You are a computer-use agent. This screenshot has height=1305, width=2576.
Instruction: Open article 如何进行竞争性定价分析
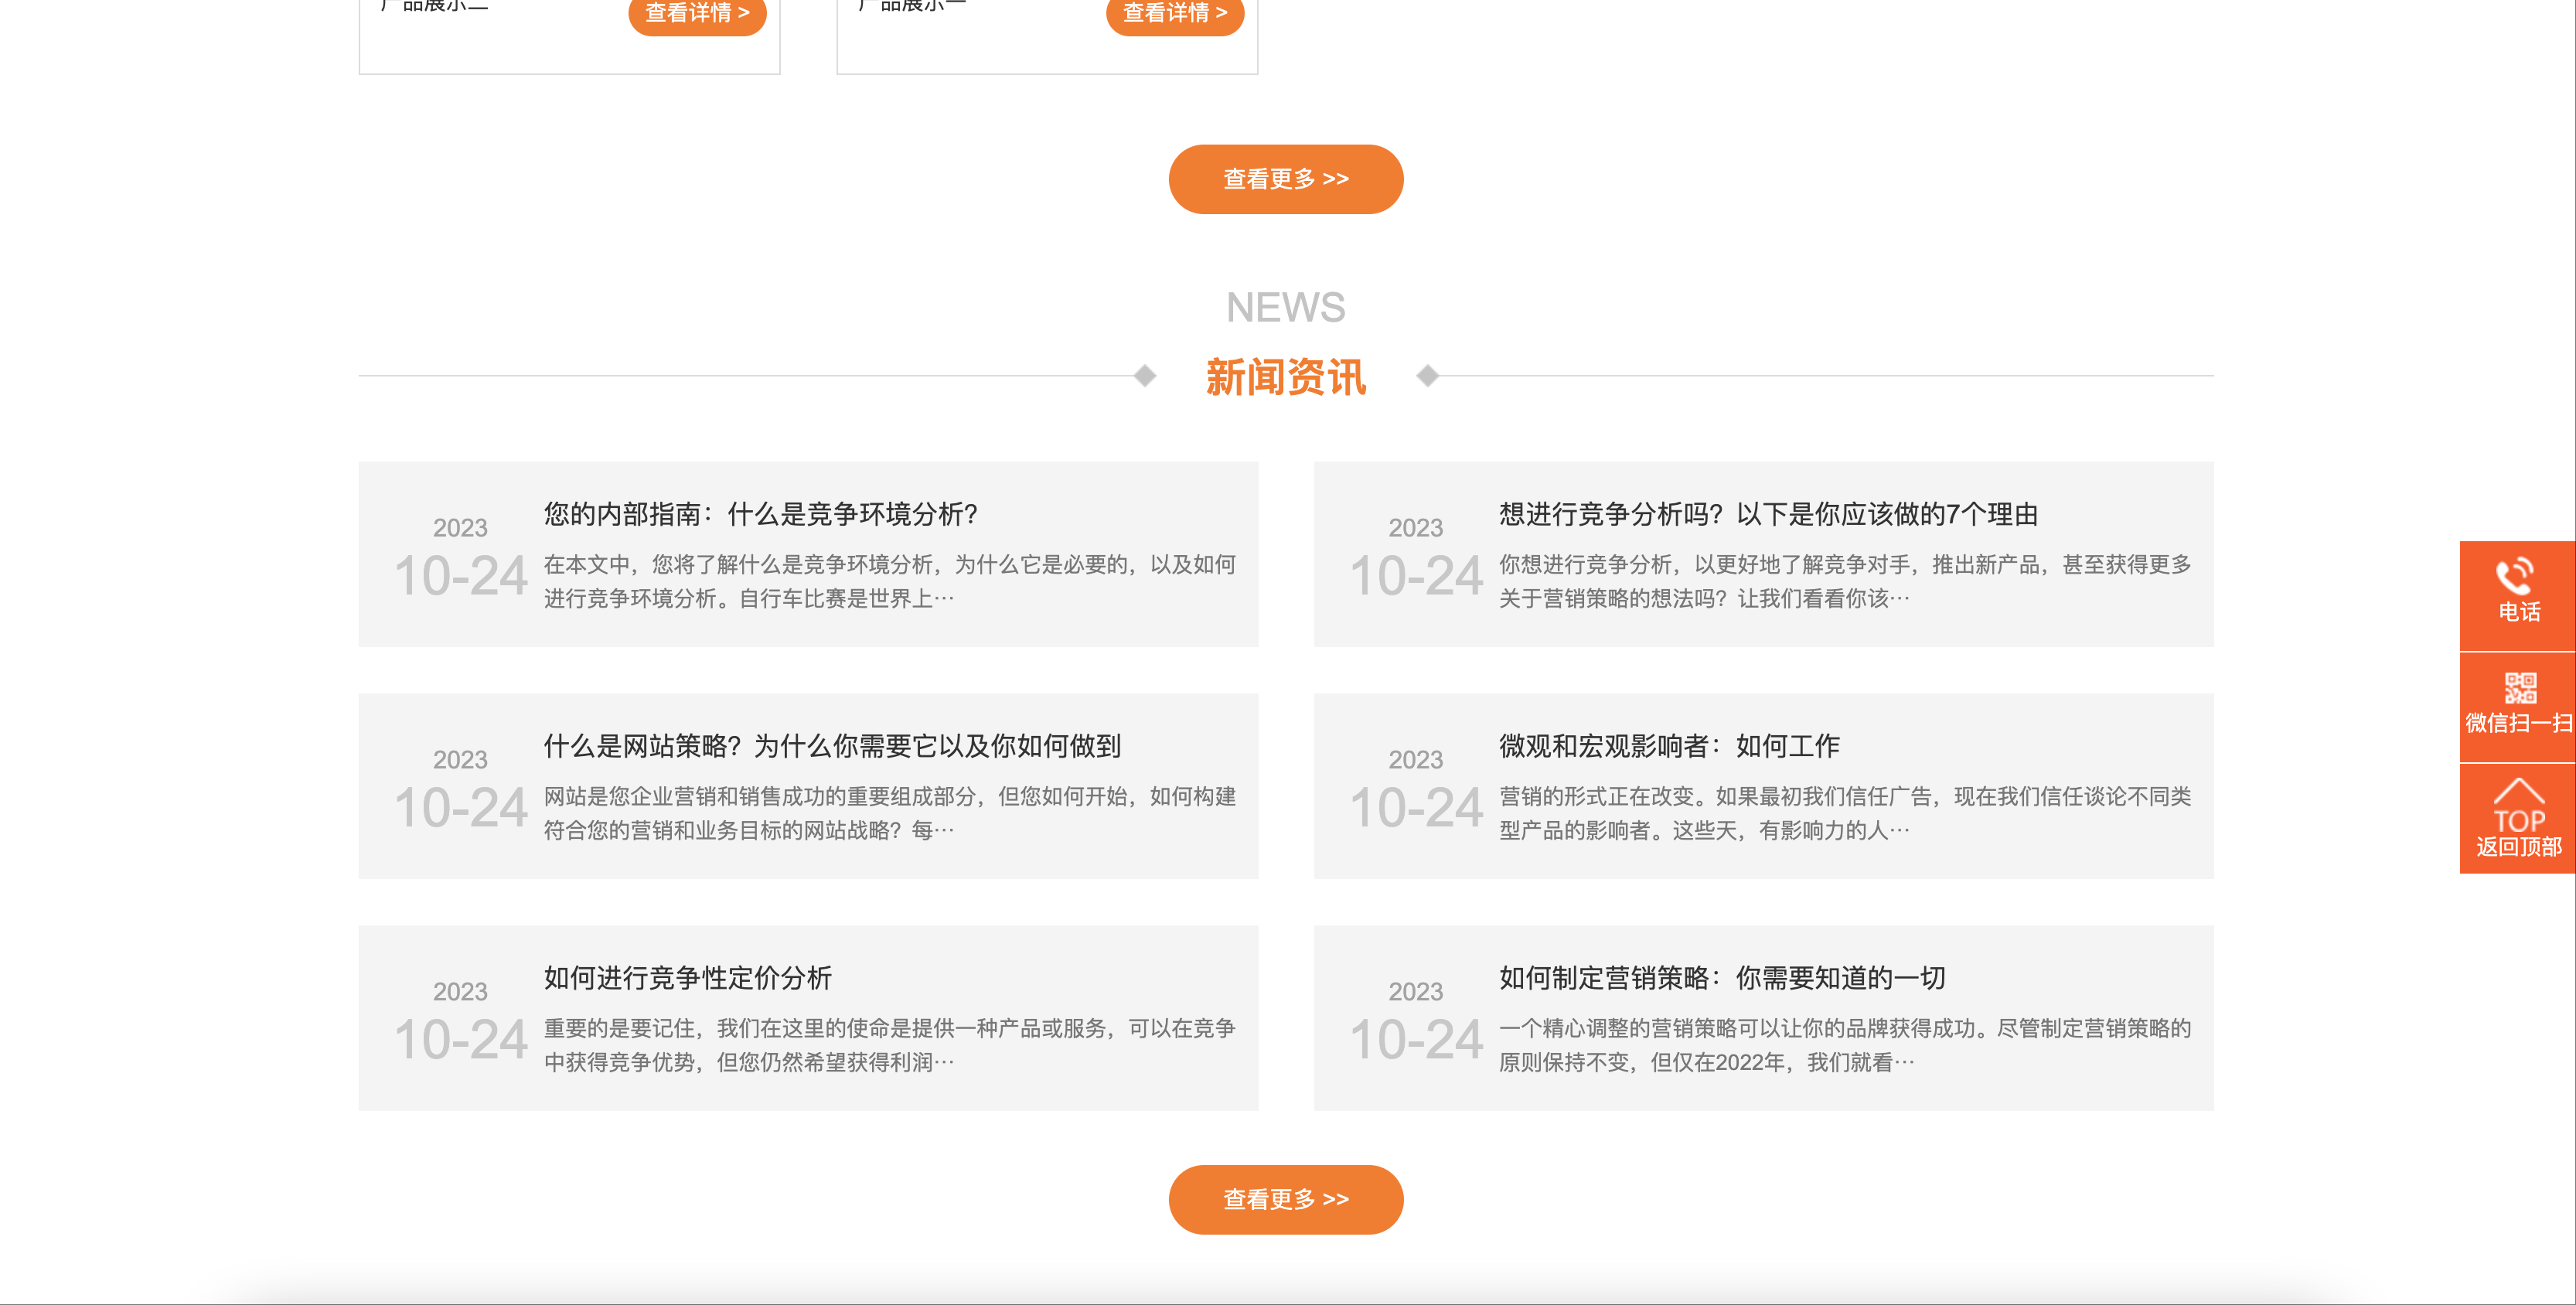click(x=688, y=978)
